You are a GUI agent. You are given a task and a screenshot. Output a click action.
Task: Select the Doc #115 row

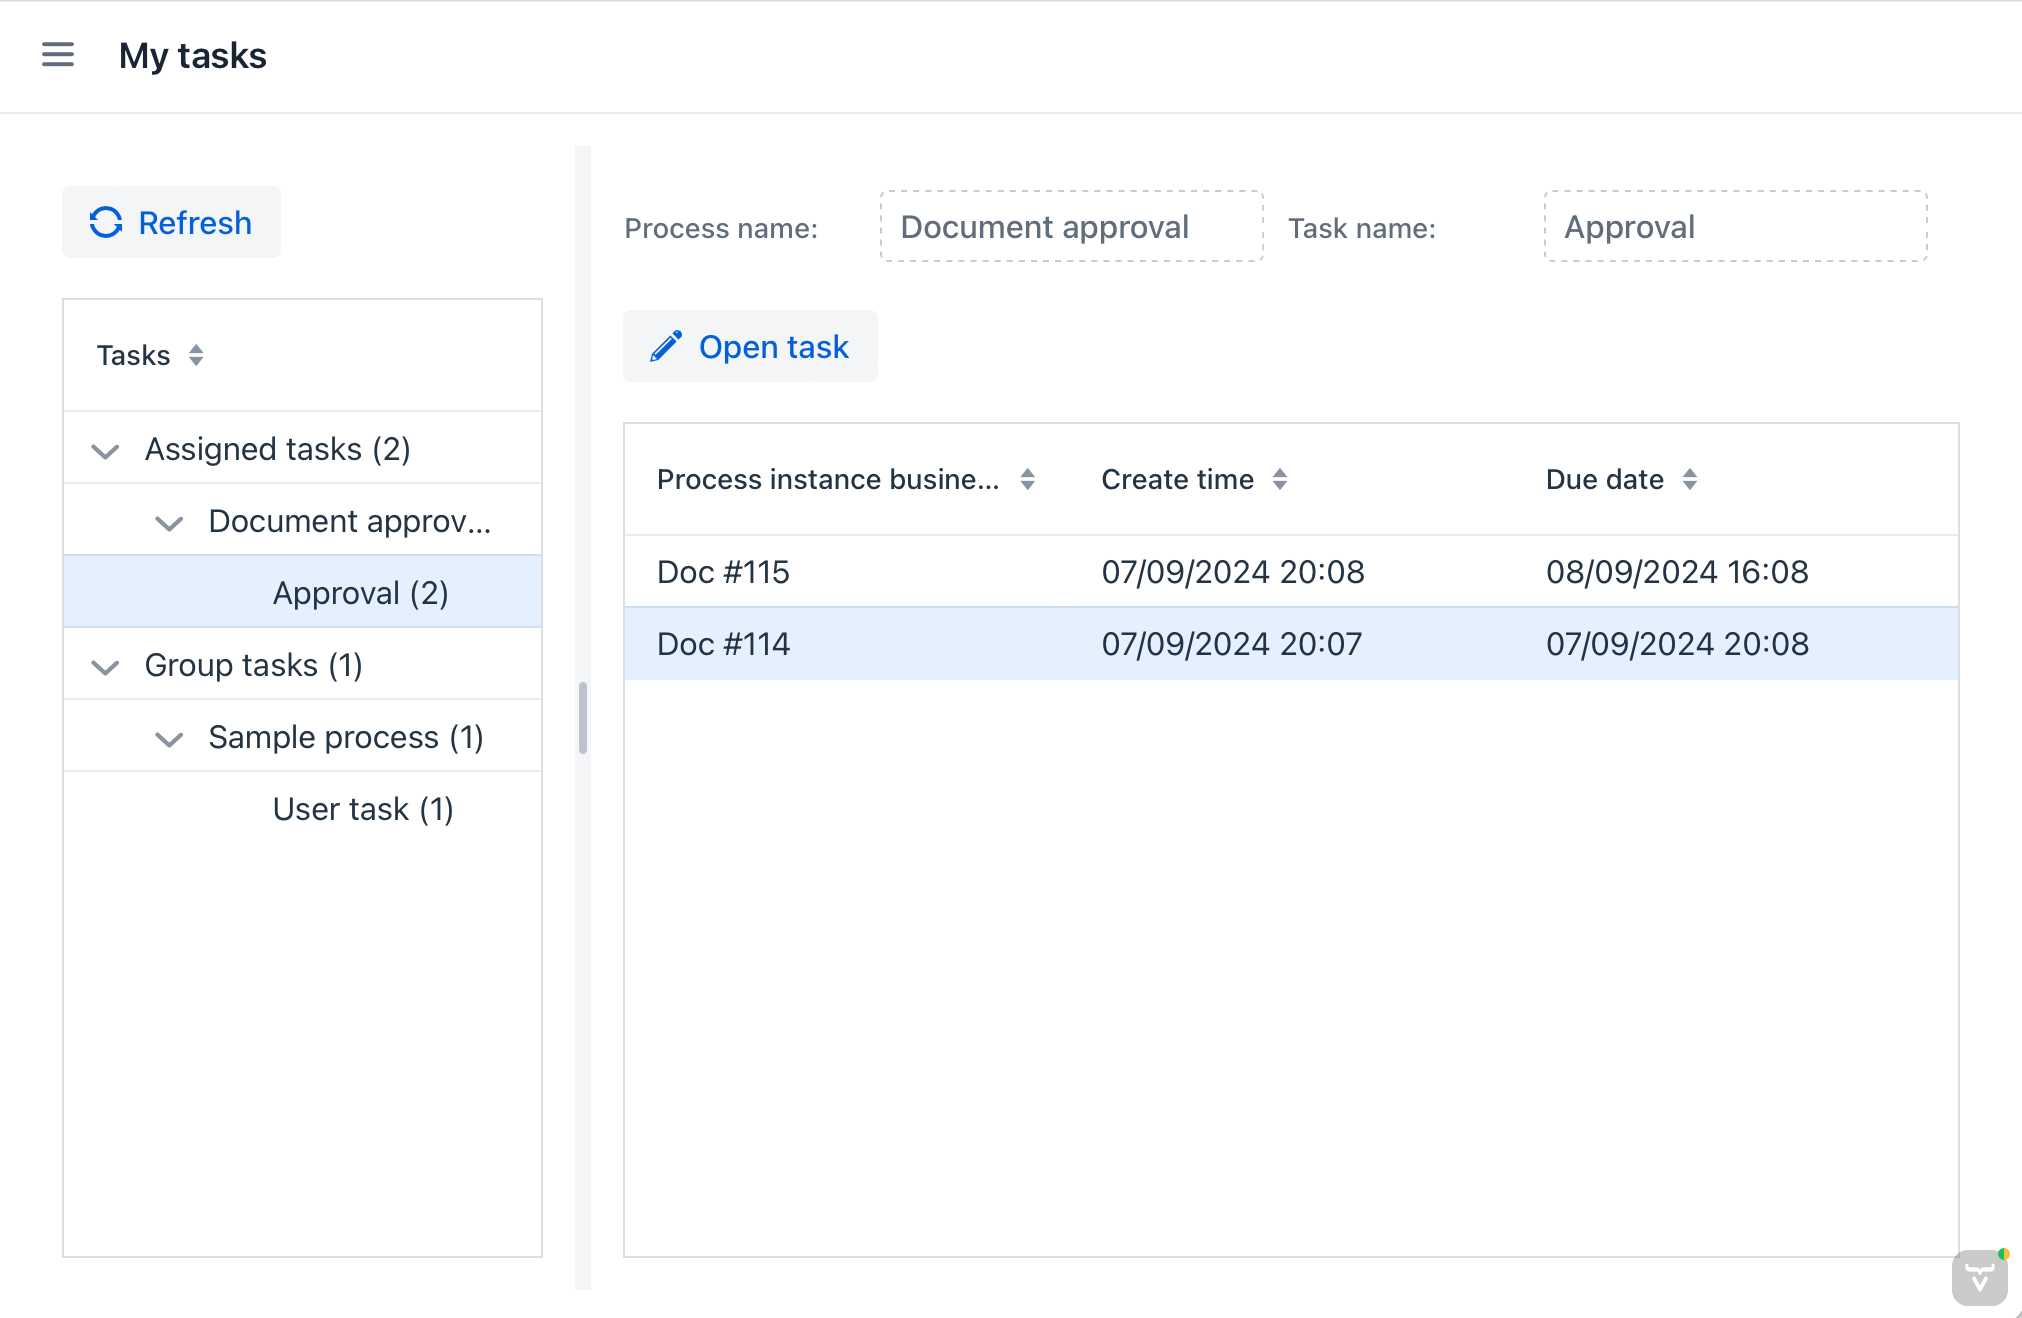pos(723,571)
